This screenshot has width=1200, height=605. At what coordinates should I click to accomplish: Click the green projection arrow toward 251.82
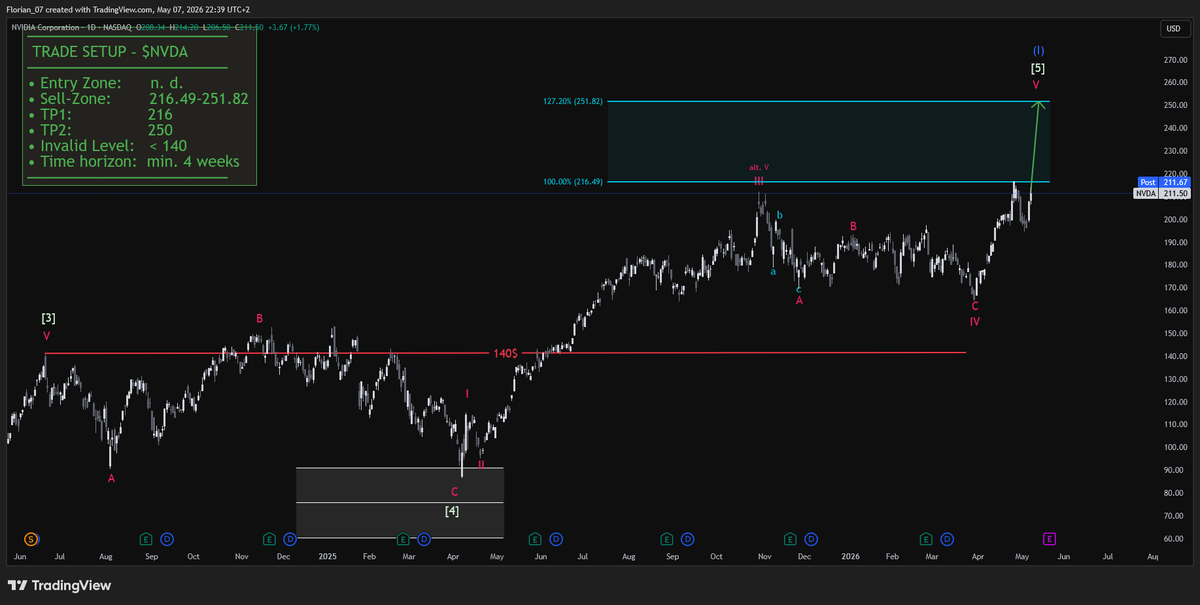click(1035, 143)
